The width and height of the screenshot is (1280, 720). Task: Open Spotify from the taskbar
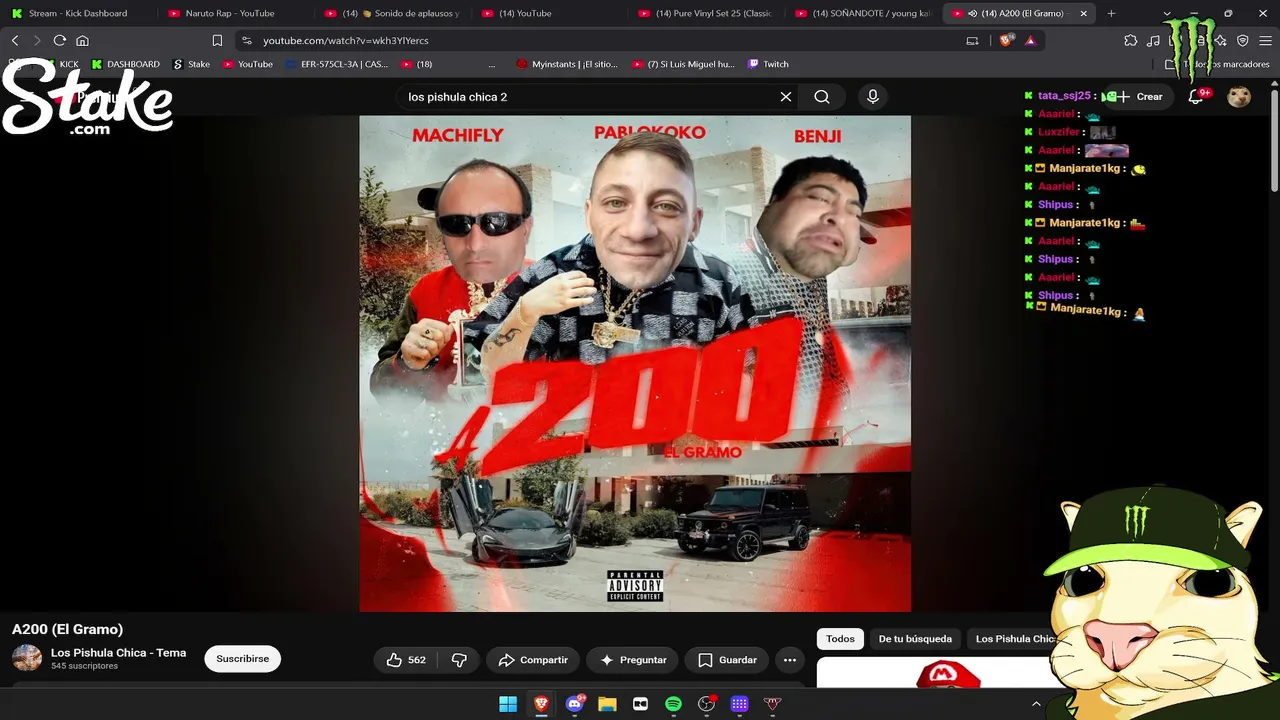[x=673, y=704]
